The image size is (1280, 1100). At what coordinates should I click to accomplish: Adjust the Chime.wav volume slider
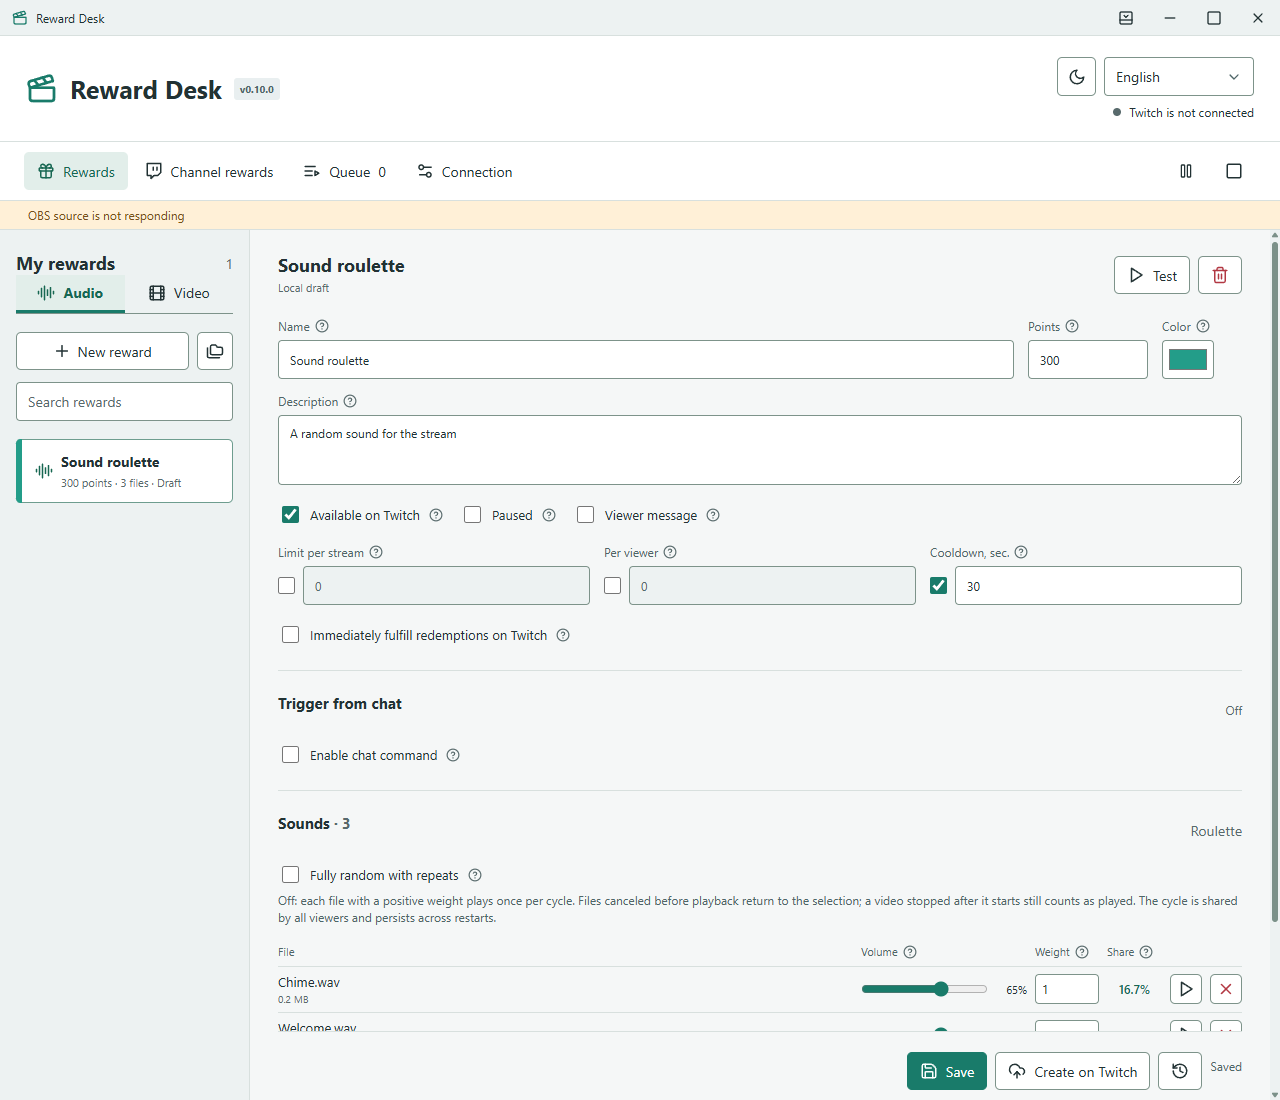click(x=924, y=989)
